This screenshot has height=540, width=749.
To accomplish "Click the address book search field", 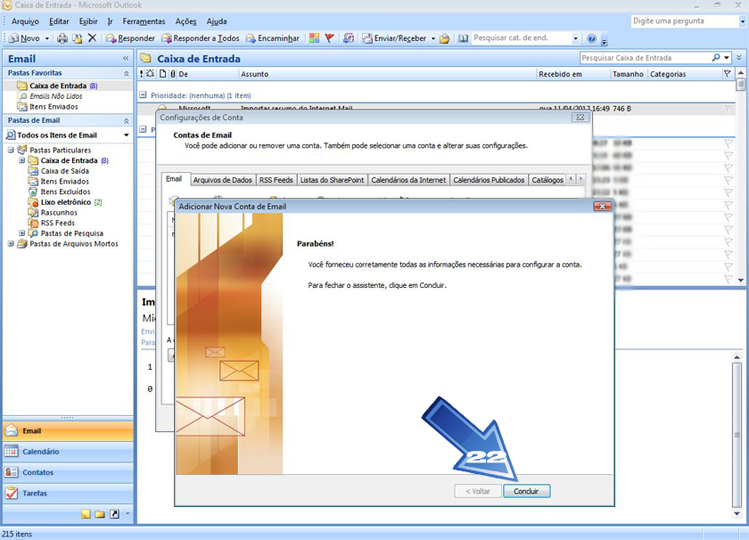I will pyautogui.click(x=521, y=38).
